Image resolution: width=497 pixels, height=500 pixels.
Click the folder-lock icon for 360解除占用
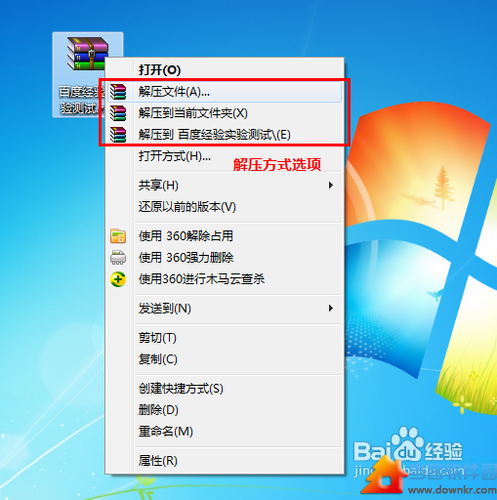[x=118, y=236]
